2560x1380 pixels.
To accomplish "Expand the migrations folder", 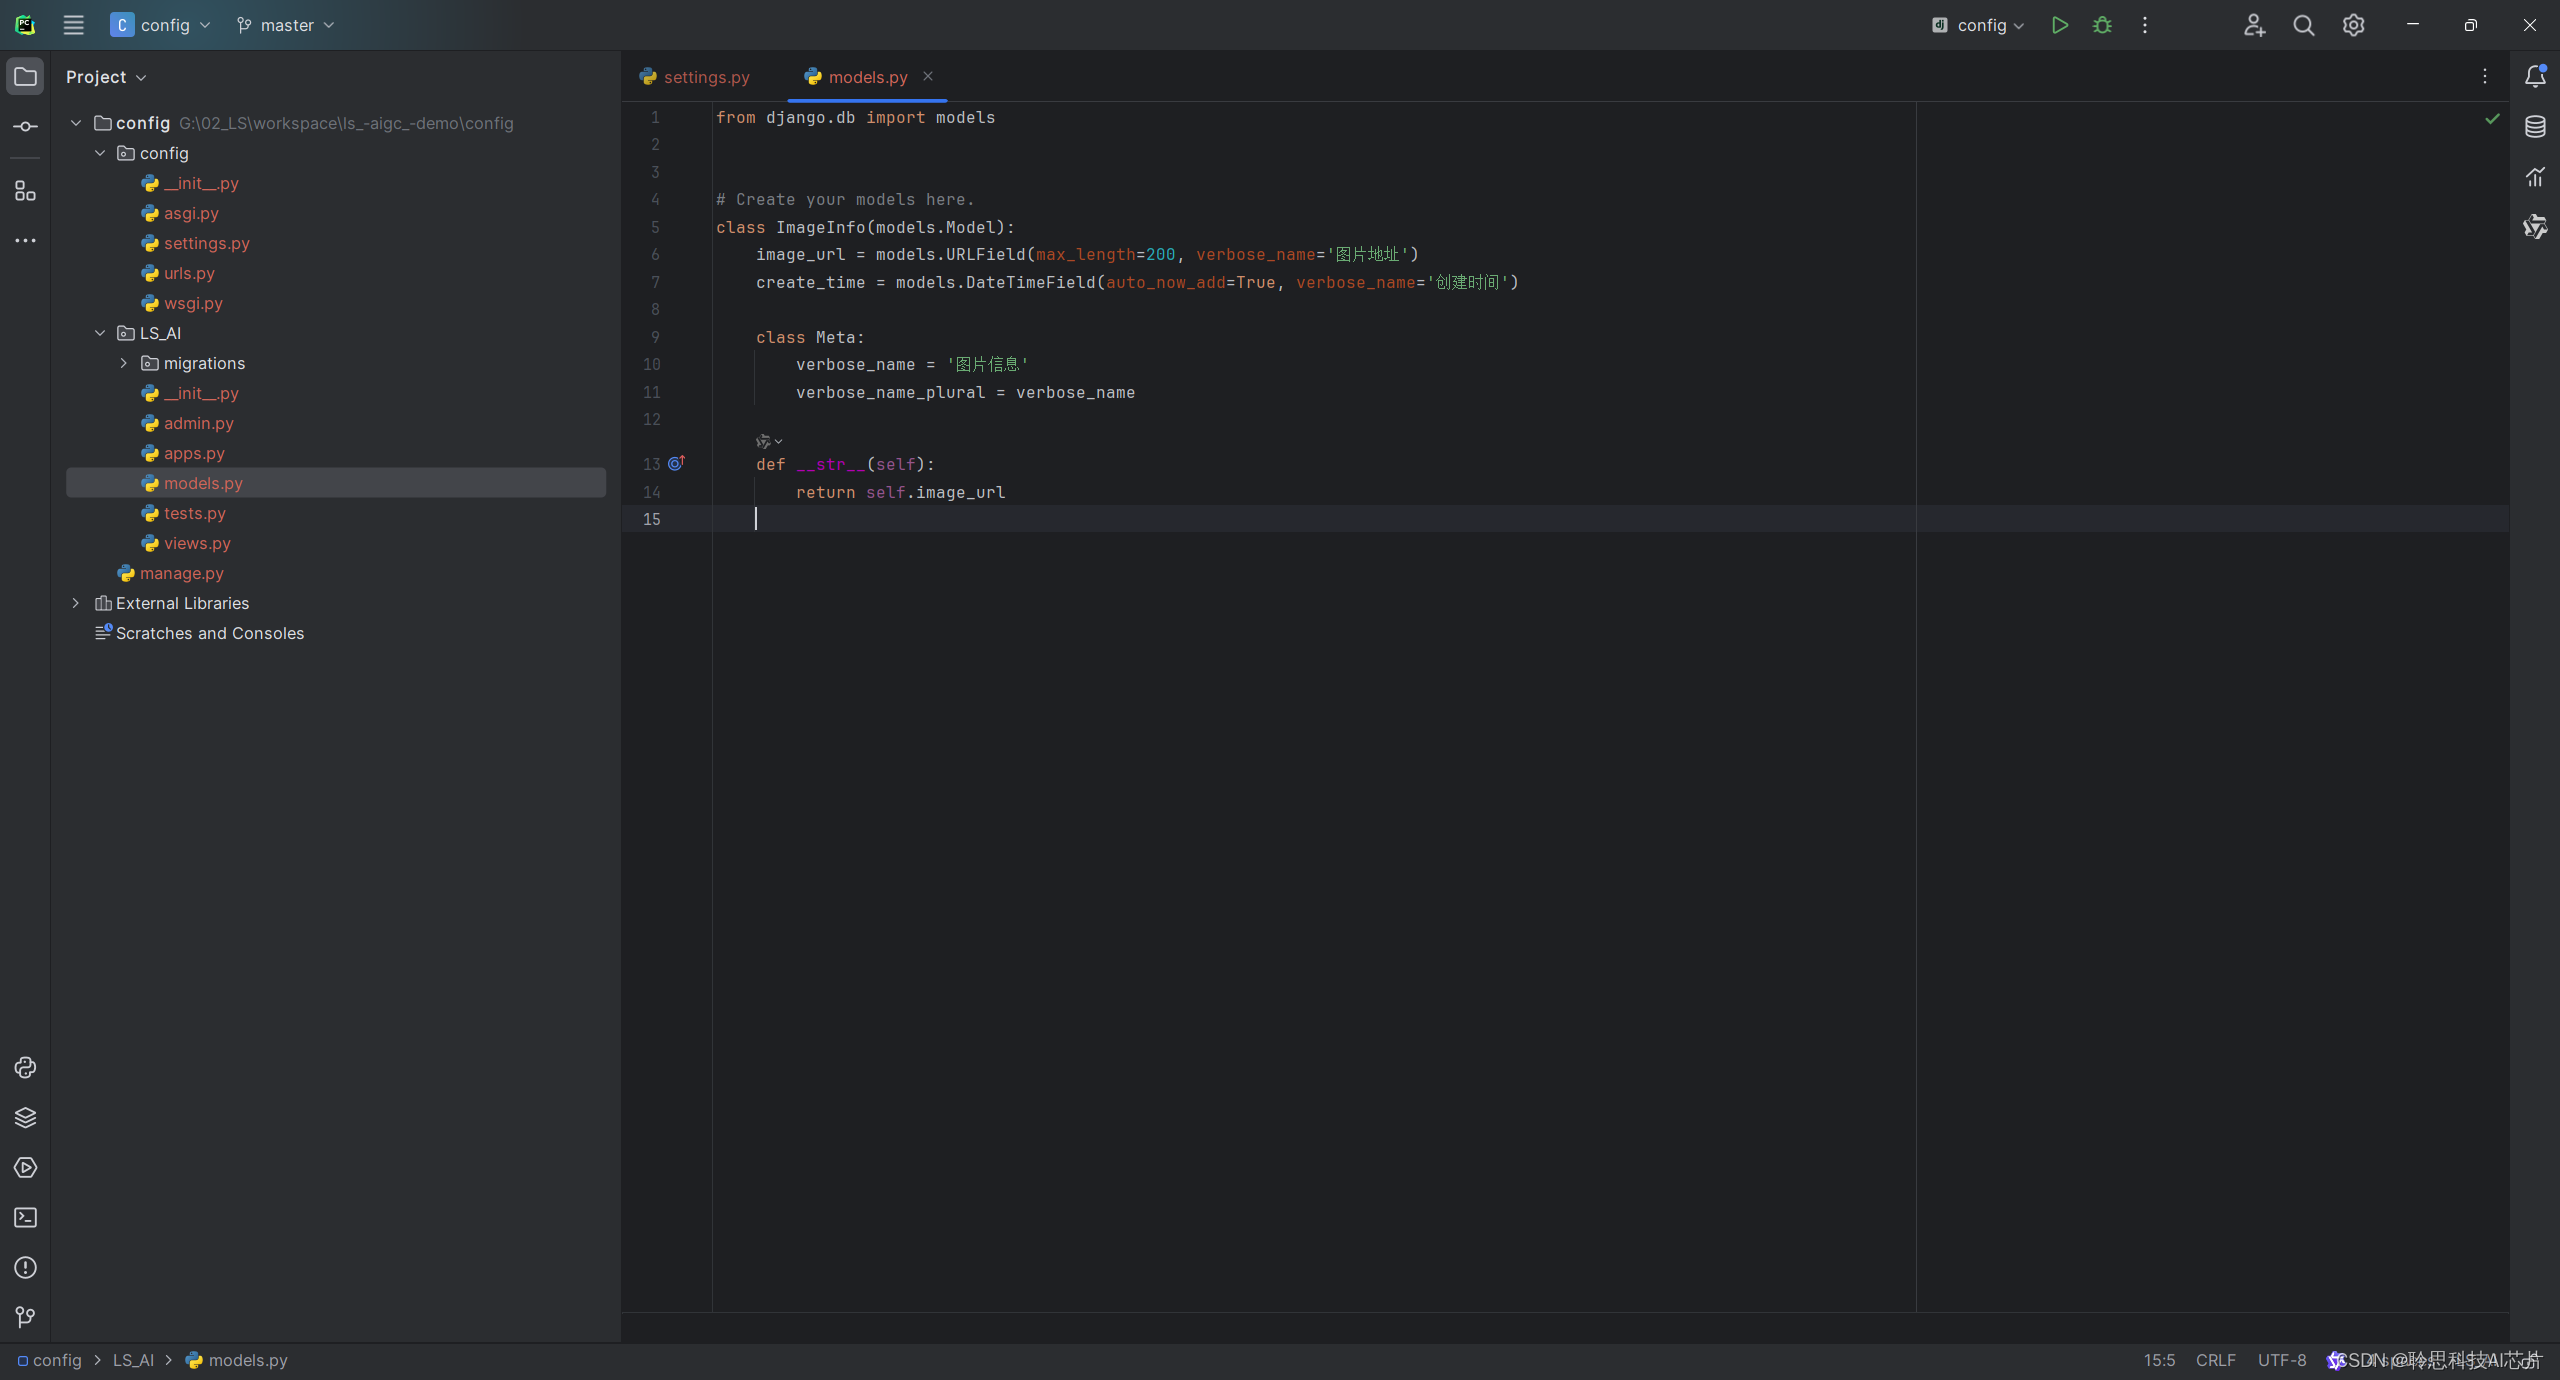I will pyautogui.click(x=124, y=363).
